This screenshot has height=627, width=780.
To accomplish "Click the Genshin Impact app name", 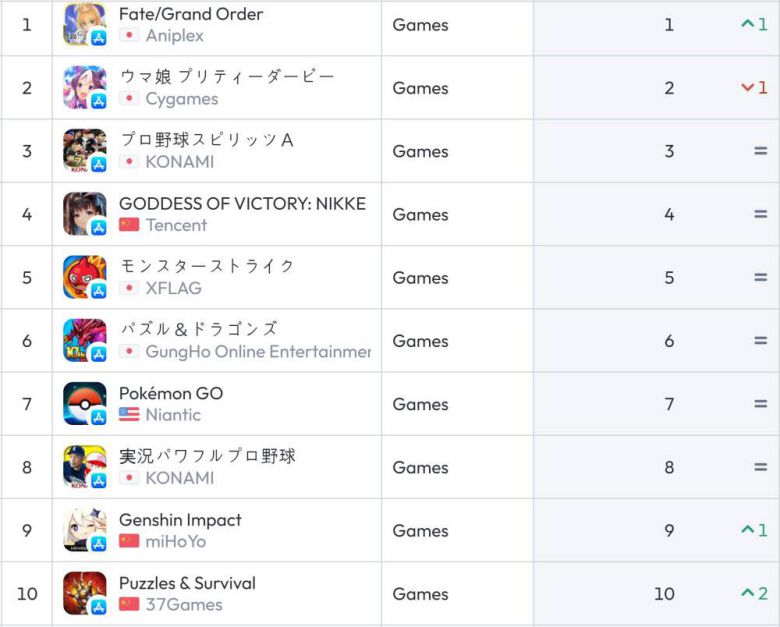I will [180, 520].
